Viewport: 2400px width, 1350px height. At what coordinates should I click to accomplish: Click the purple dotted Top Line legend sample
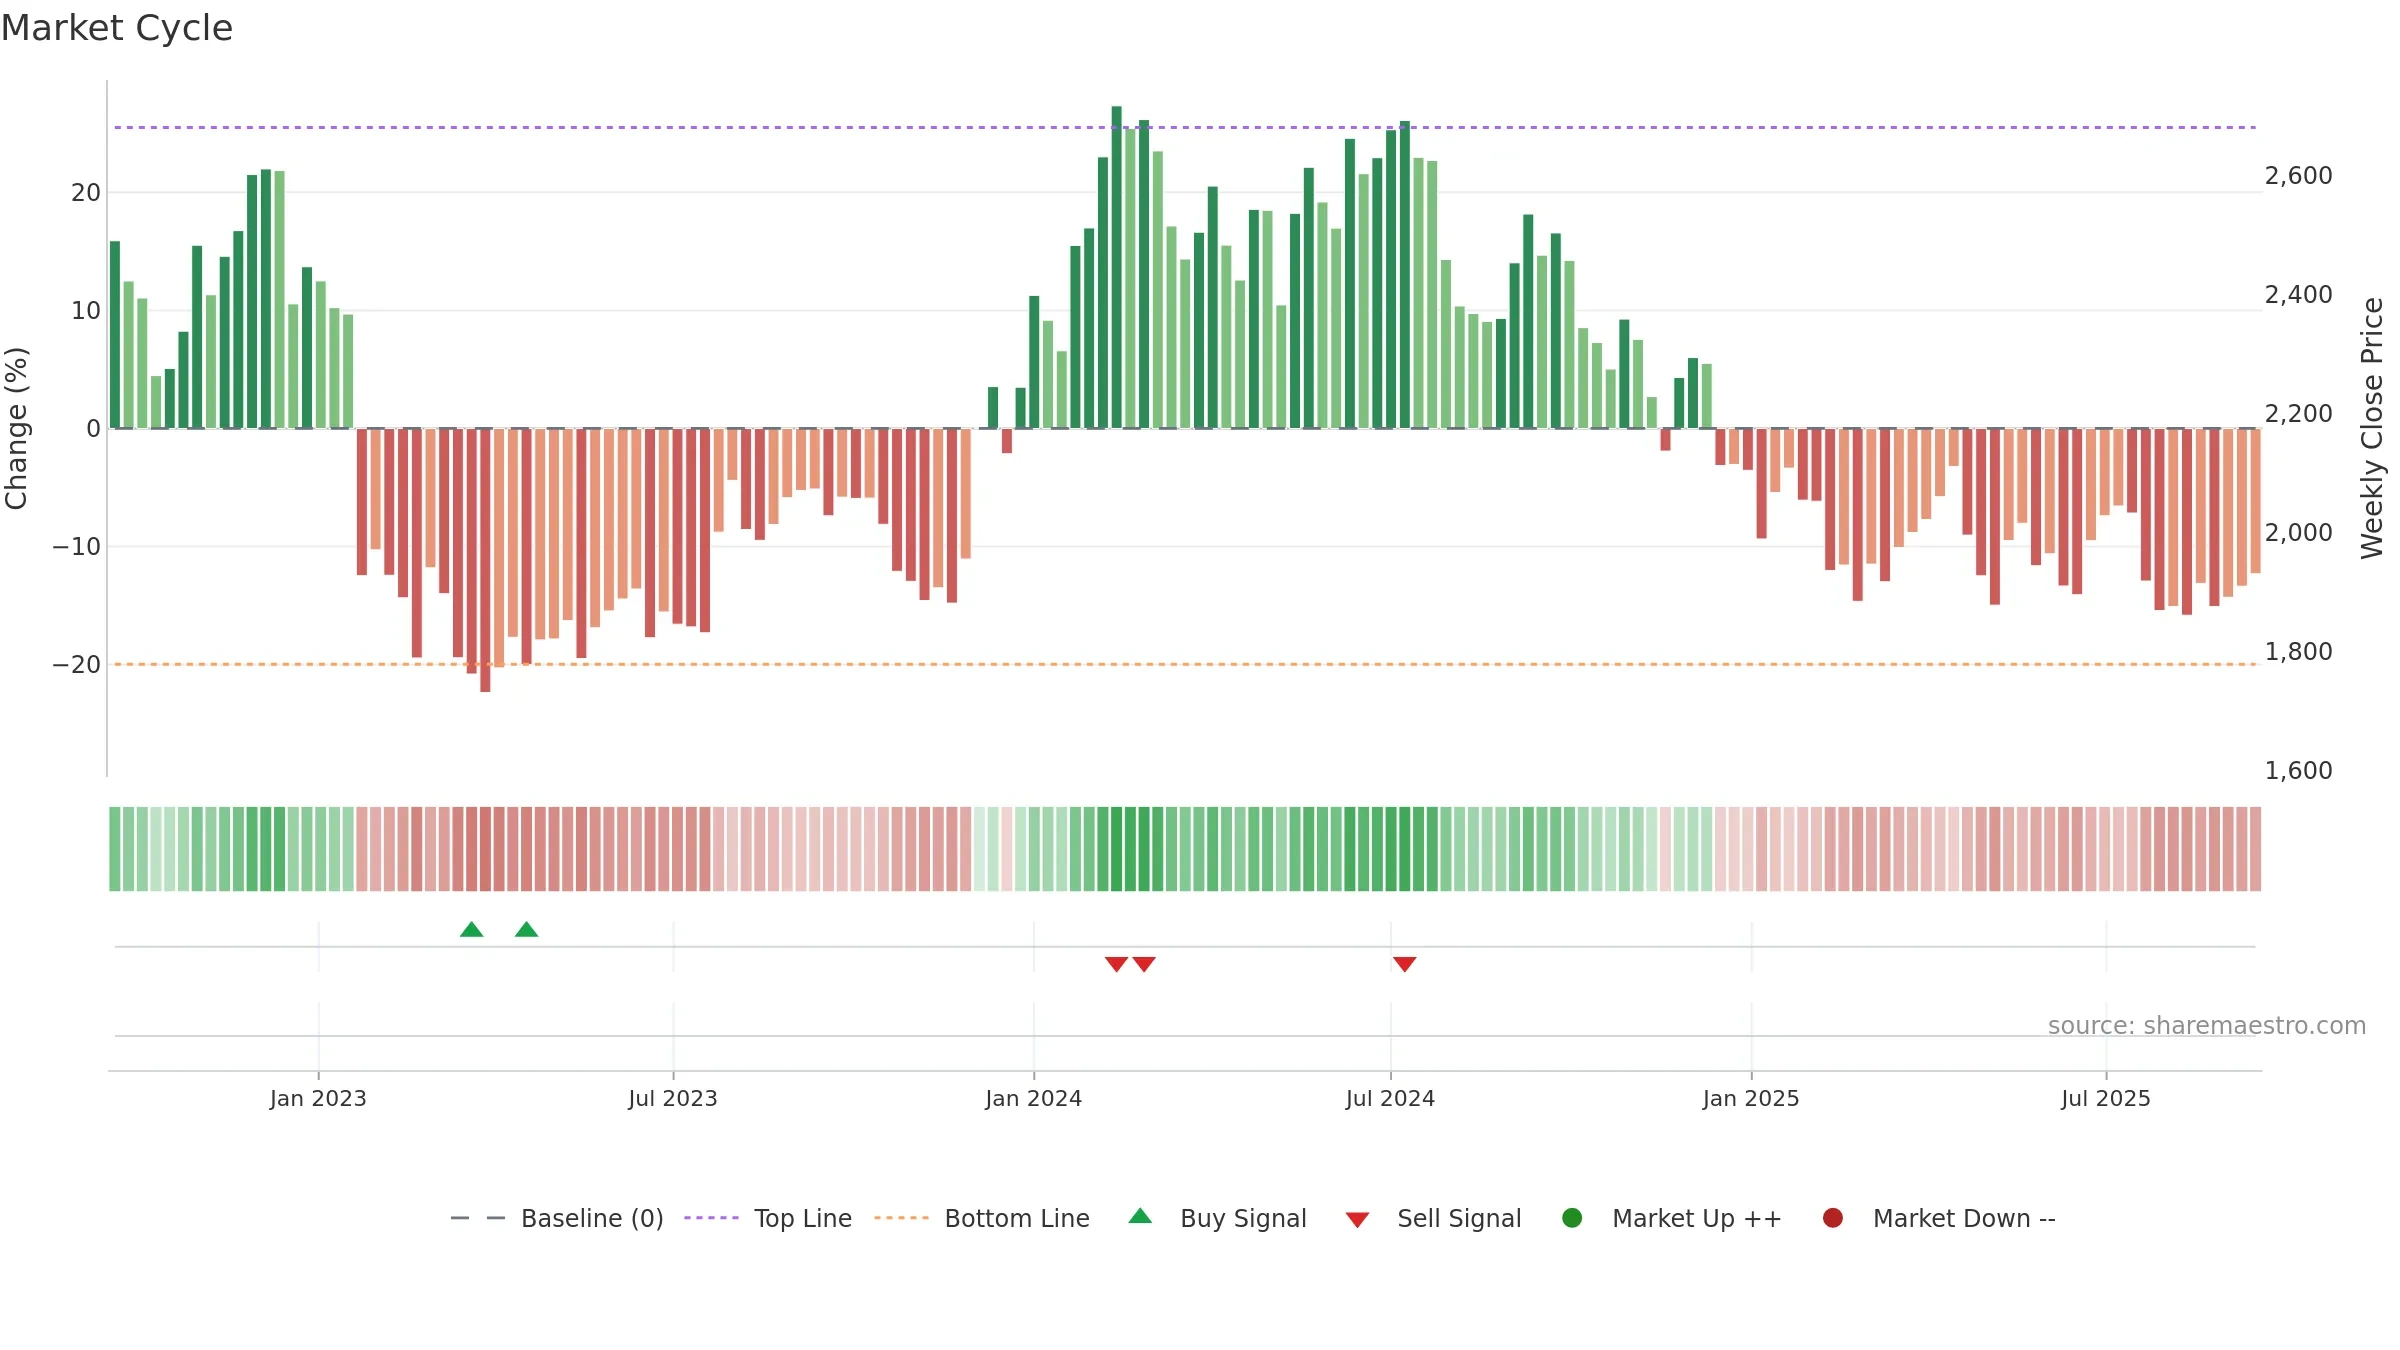(711, 1218)
